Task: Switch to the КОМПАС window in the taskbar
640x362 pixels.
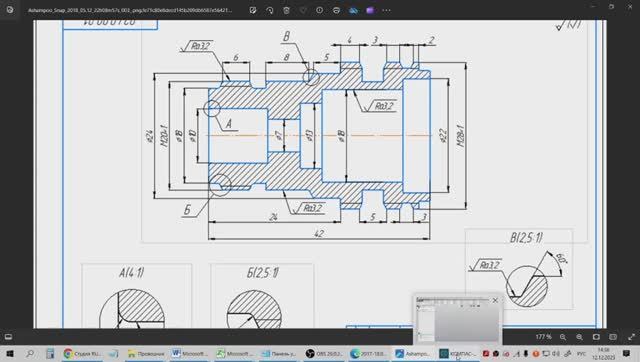Action: (458, 353)
